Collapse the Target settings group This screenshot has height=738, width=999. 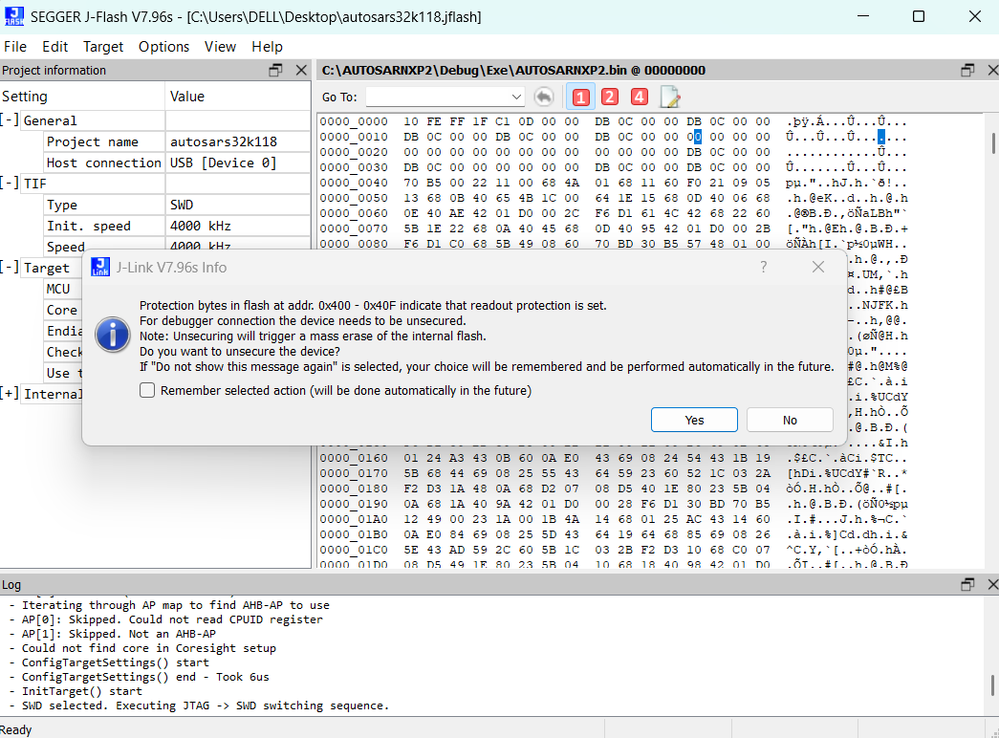(x=9, y=268)
